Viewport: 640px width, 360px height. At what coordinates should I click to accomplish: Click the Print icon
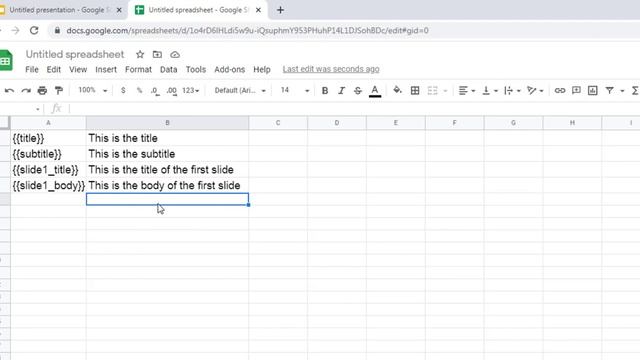click(42, 91)
